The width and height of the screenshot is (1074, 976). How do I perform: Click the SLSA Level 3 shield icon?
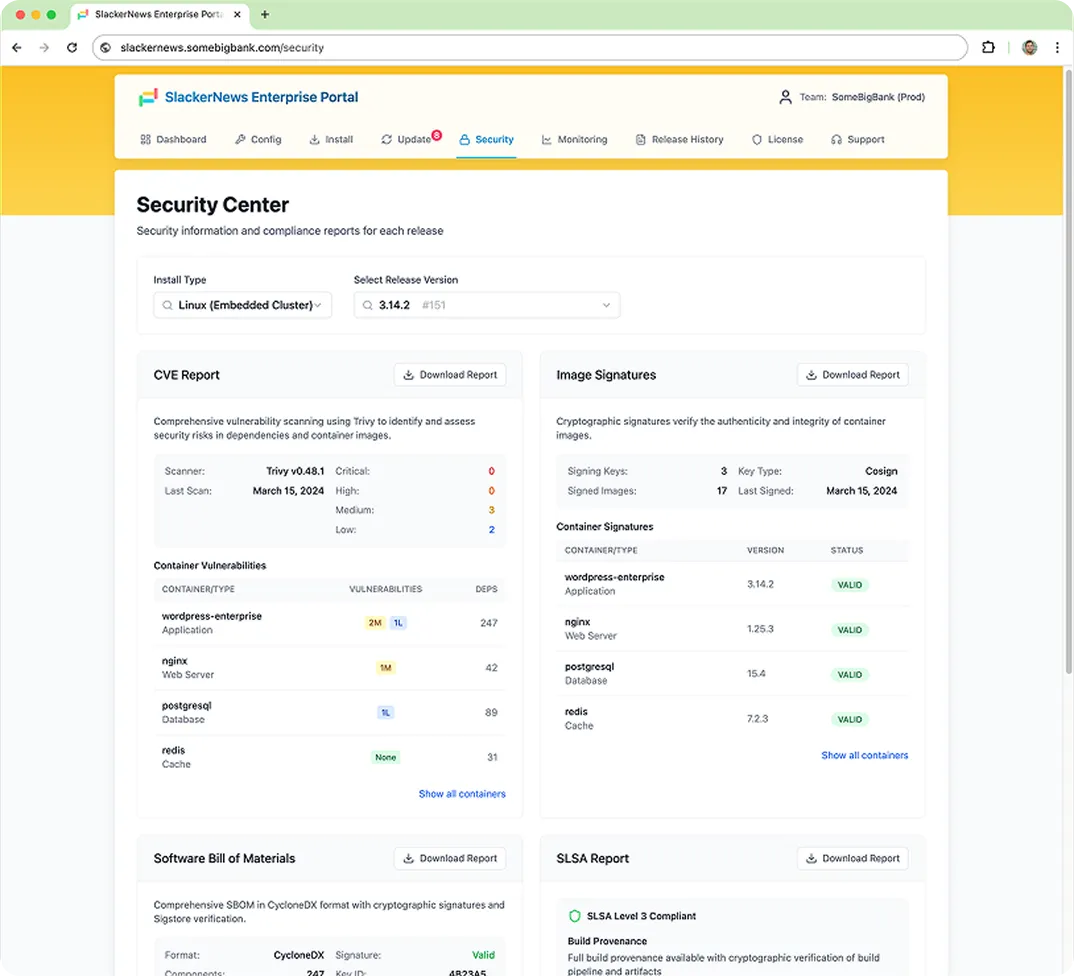pyautogui.click(x=575, y=916)
